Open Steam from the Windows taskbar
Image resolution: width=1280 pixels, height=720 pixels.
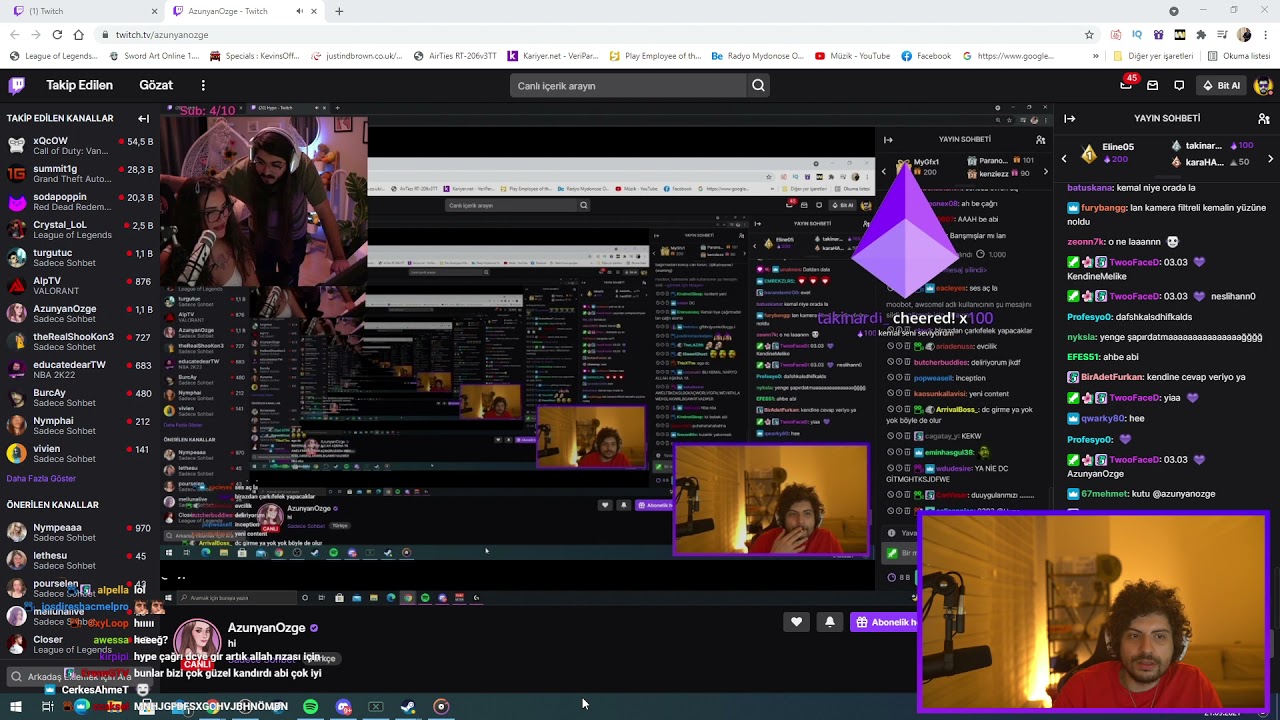[x=408, y=707]
